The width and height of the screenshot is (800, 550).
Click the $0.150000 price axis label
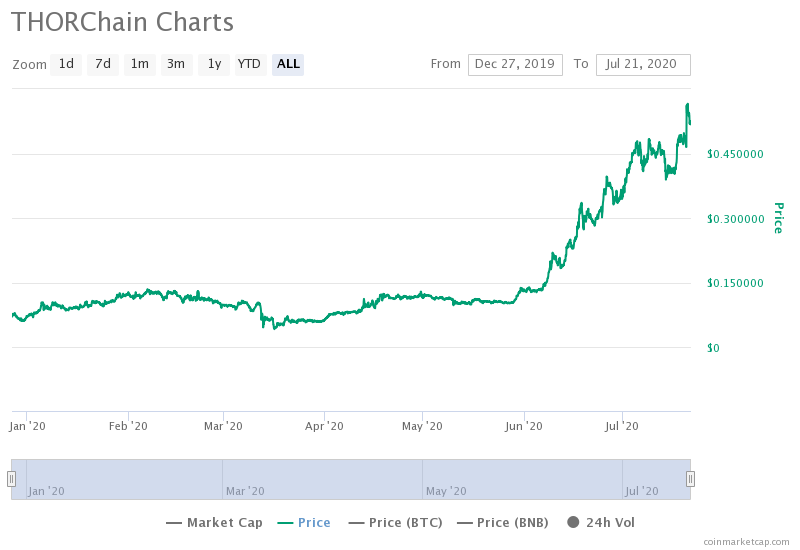735,283
